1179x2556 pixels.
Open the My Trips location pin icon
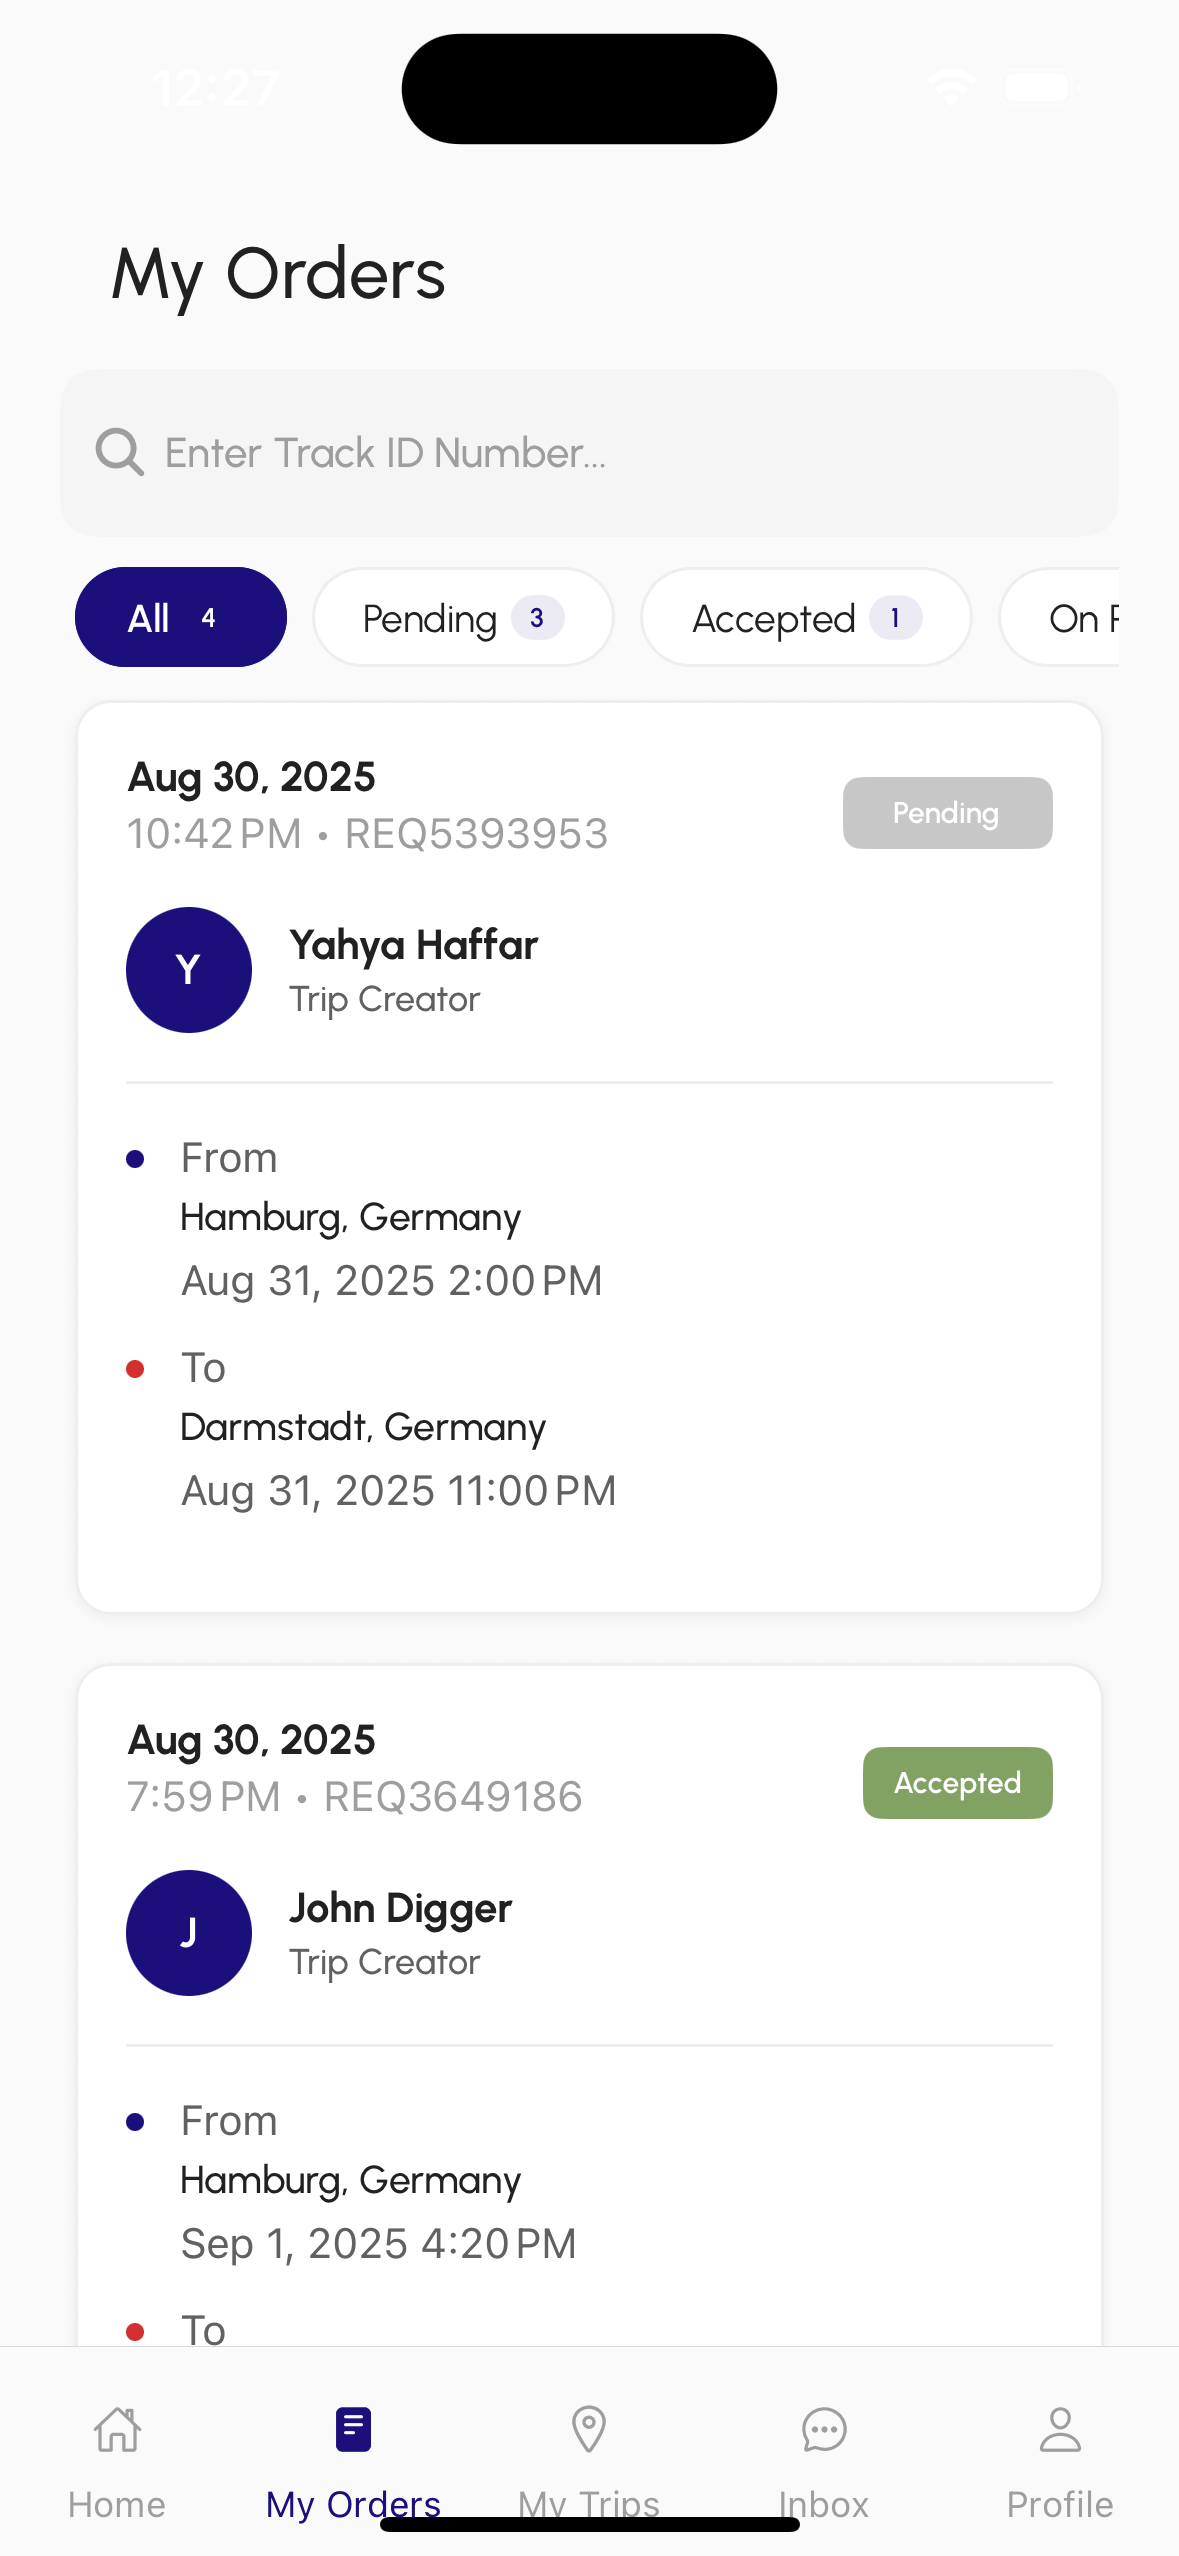click(588, 2430)
